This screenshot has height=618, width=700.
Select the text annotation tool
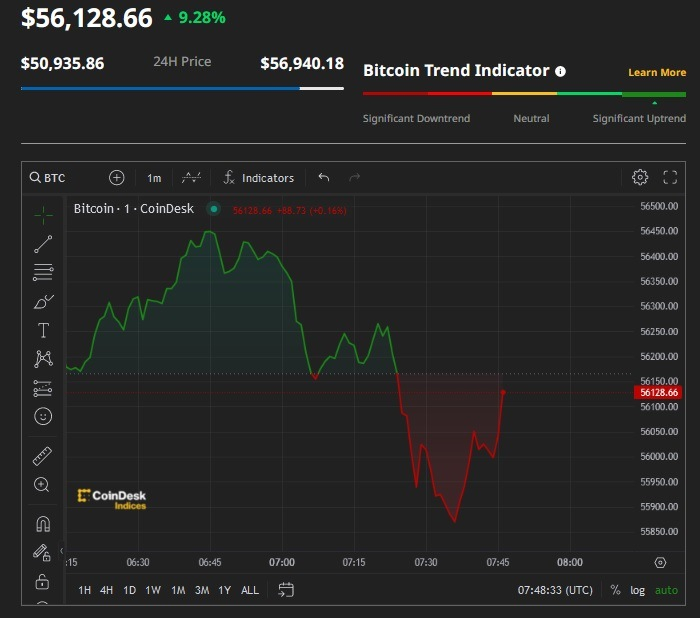(43, 330)
